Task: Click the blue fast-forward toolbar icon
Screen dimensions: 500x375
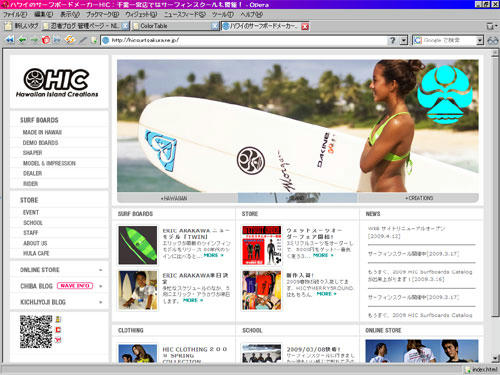Action: (x=57, y=40)
